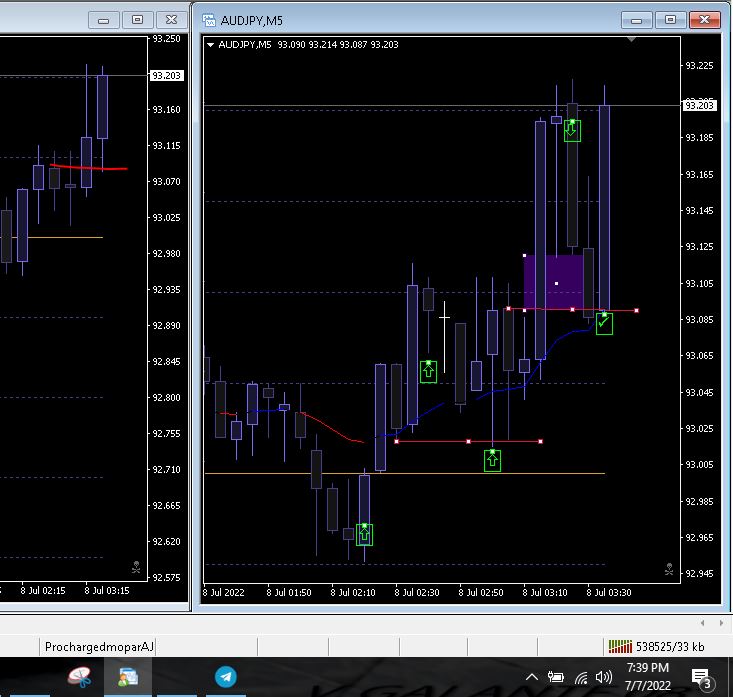Click the connection status bars icon
Screen dimensions: 733x697
pyautogui.click(x=620, y=647)
